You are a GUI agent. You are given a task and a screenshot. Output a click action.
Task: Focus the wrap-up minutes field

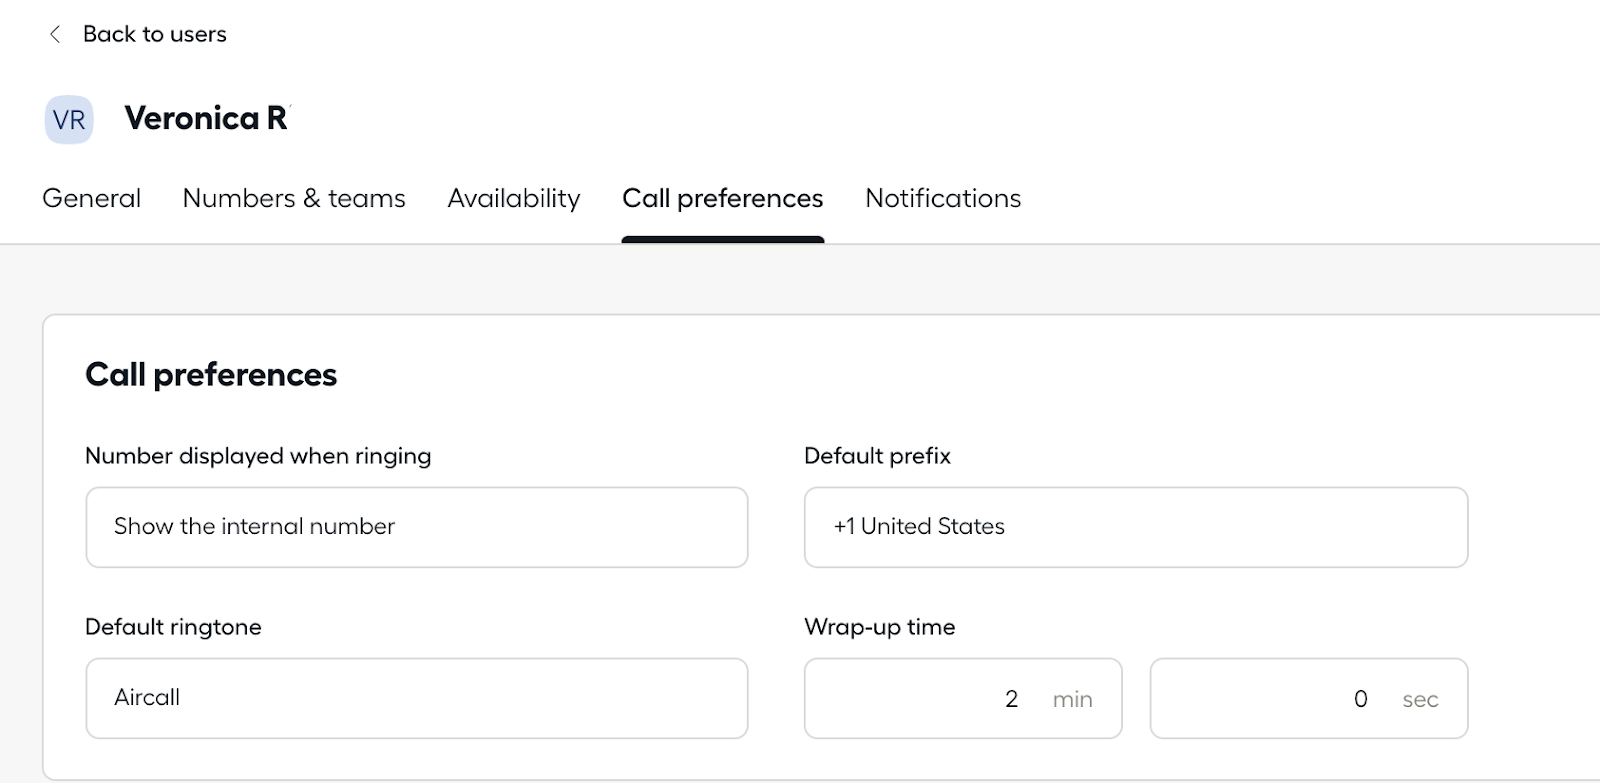[x=963, y=698]
